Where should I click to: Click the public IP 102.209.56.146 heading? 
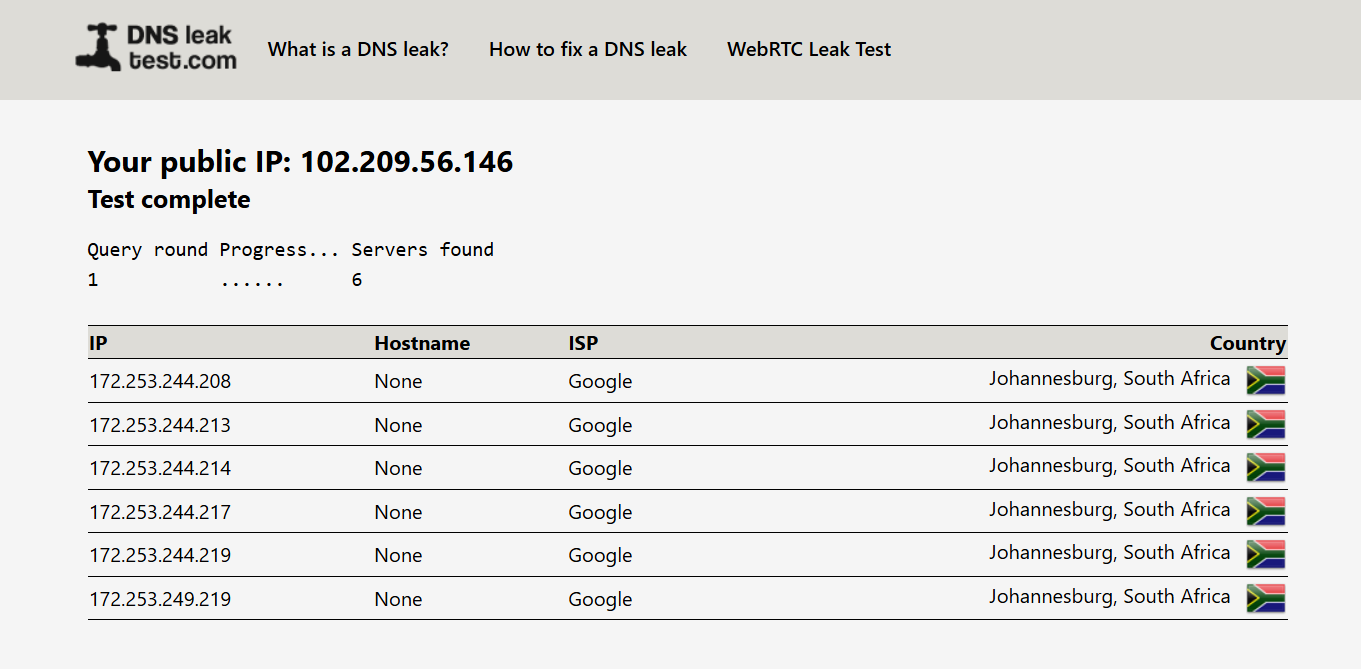[x=300, y=162]
